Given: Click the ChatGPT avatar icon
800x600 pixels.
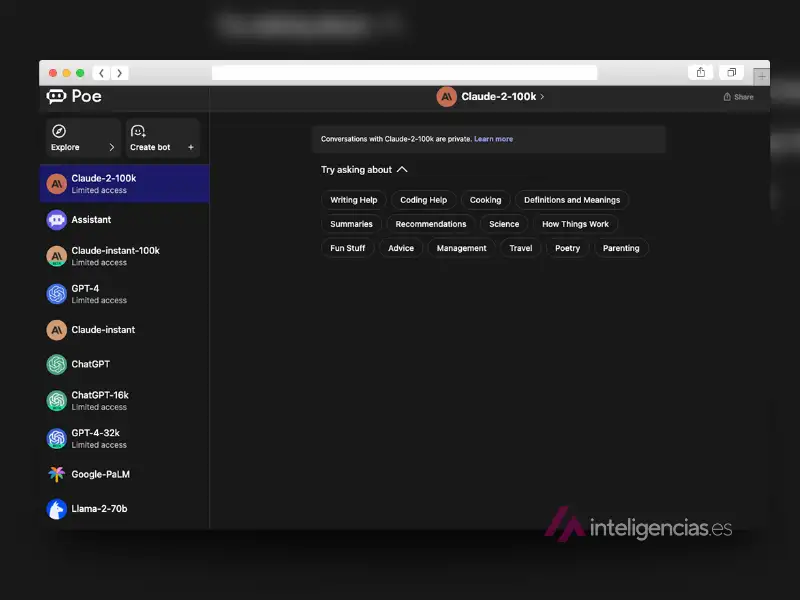Looking at the screenshot, I should point(57,364).
